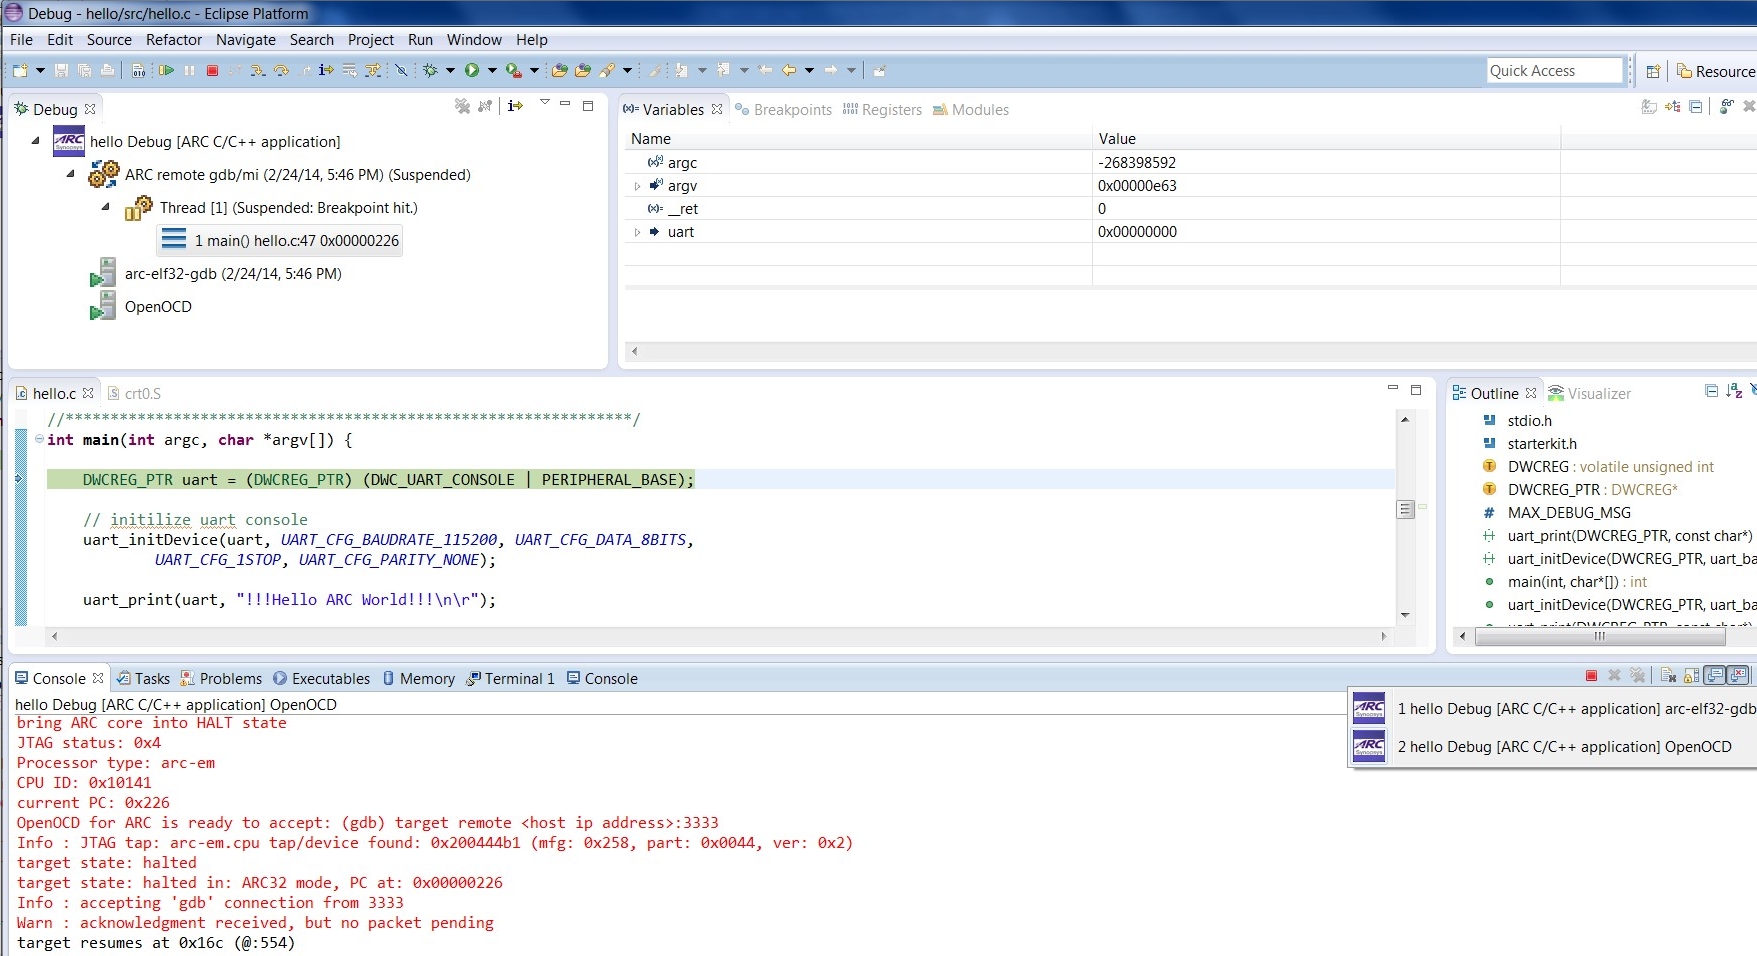
Task: Switch to the Breakpoints tab
Action: tap(784, 109)
